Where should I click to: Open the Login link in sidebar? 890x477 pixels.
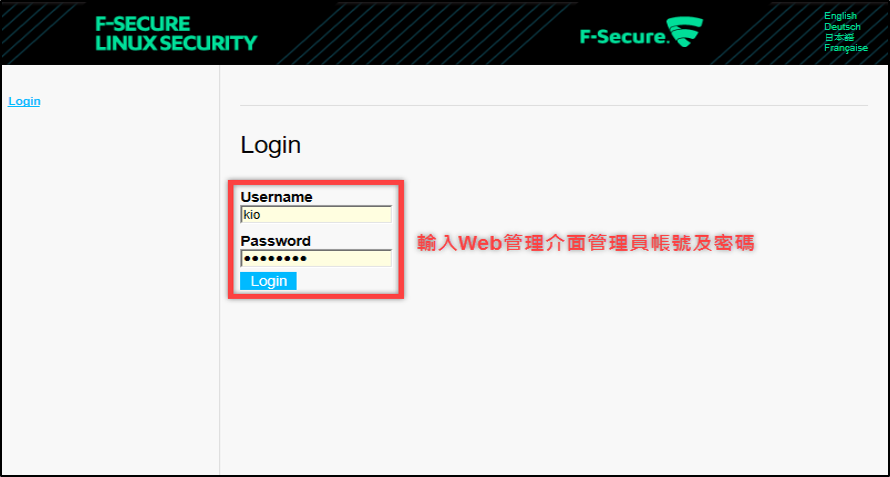pyautogui.click(x=24, y=101)
